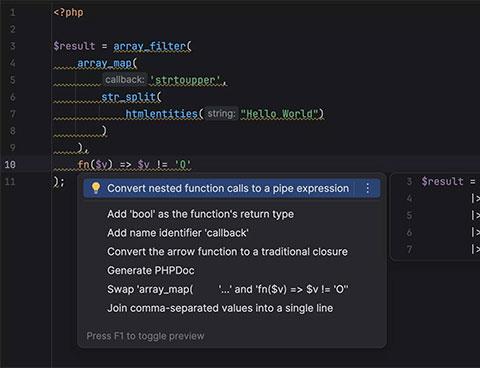Click the 'Press F1 to toggle preview' hint
The height and width of the screenshot is (368, 480).
tap(145, 336)
